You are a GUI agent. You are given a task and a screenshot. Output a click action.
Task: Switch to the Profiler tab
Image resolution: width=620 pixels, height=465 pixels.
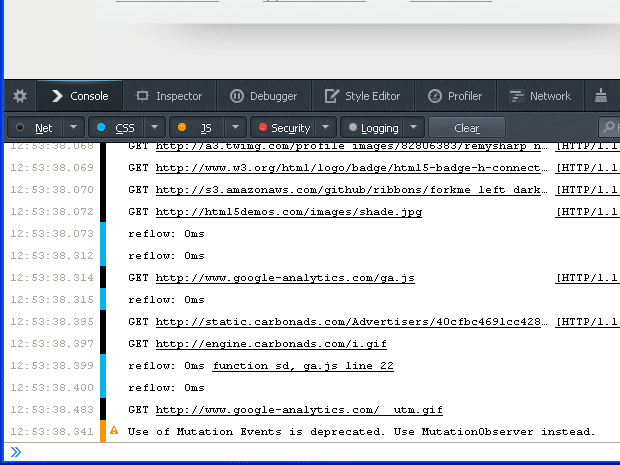pos(455,96)
